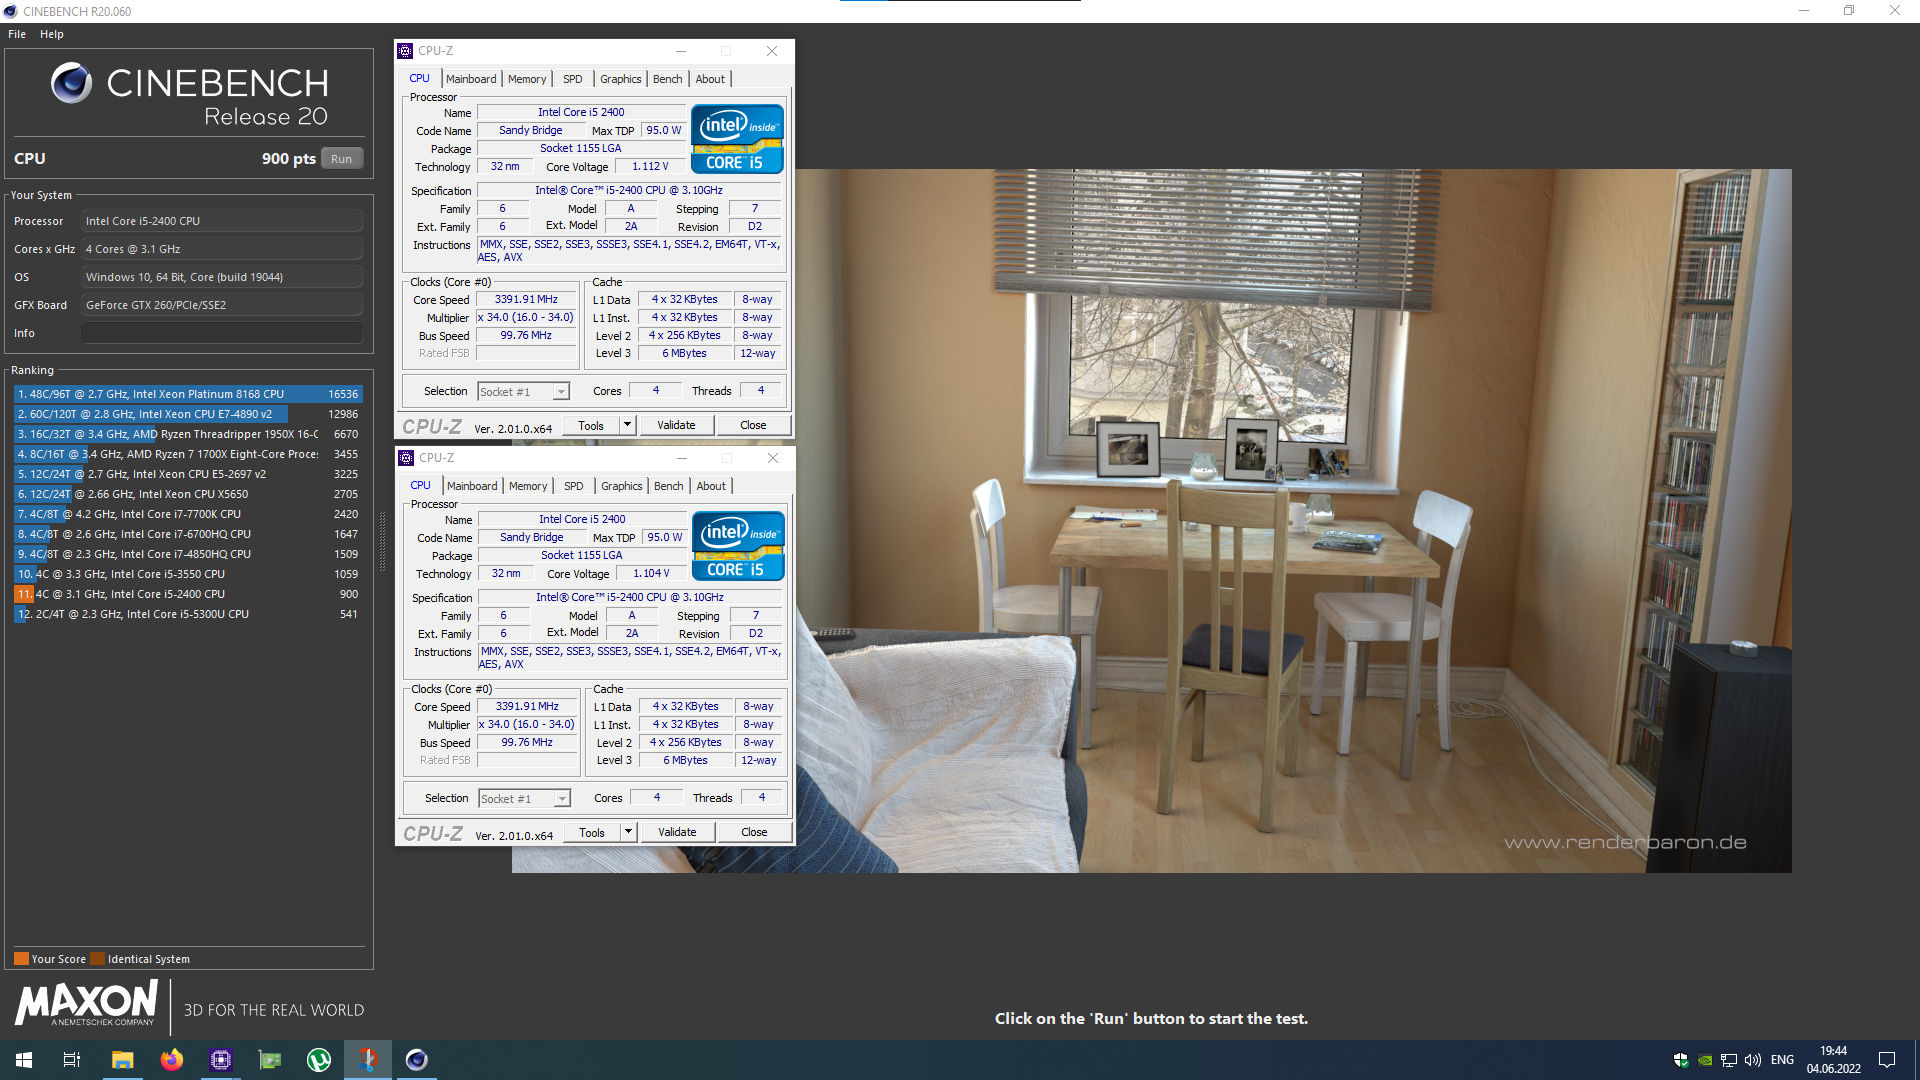The height and width of the screenshot is (1080, 1920).
Task: Open the Windows Start menu
Action: click(24, 1060)
